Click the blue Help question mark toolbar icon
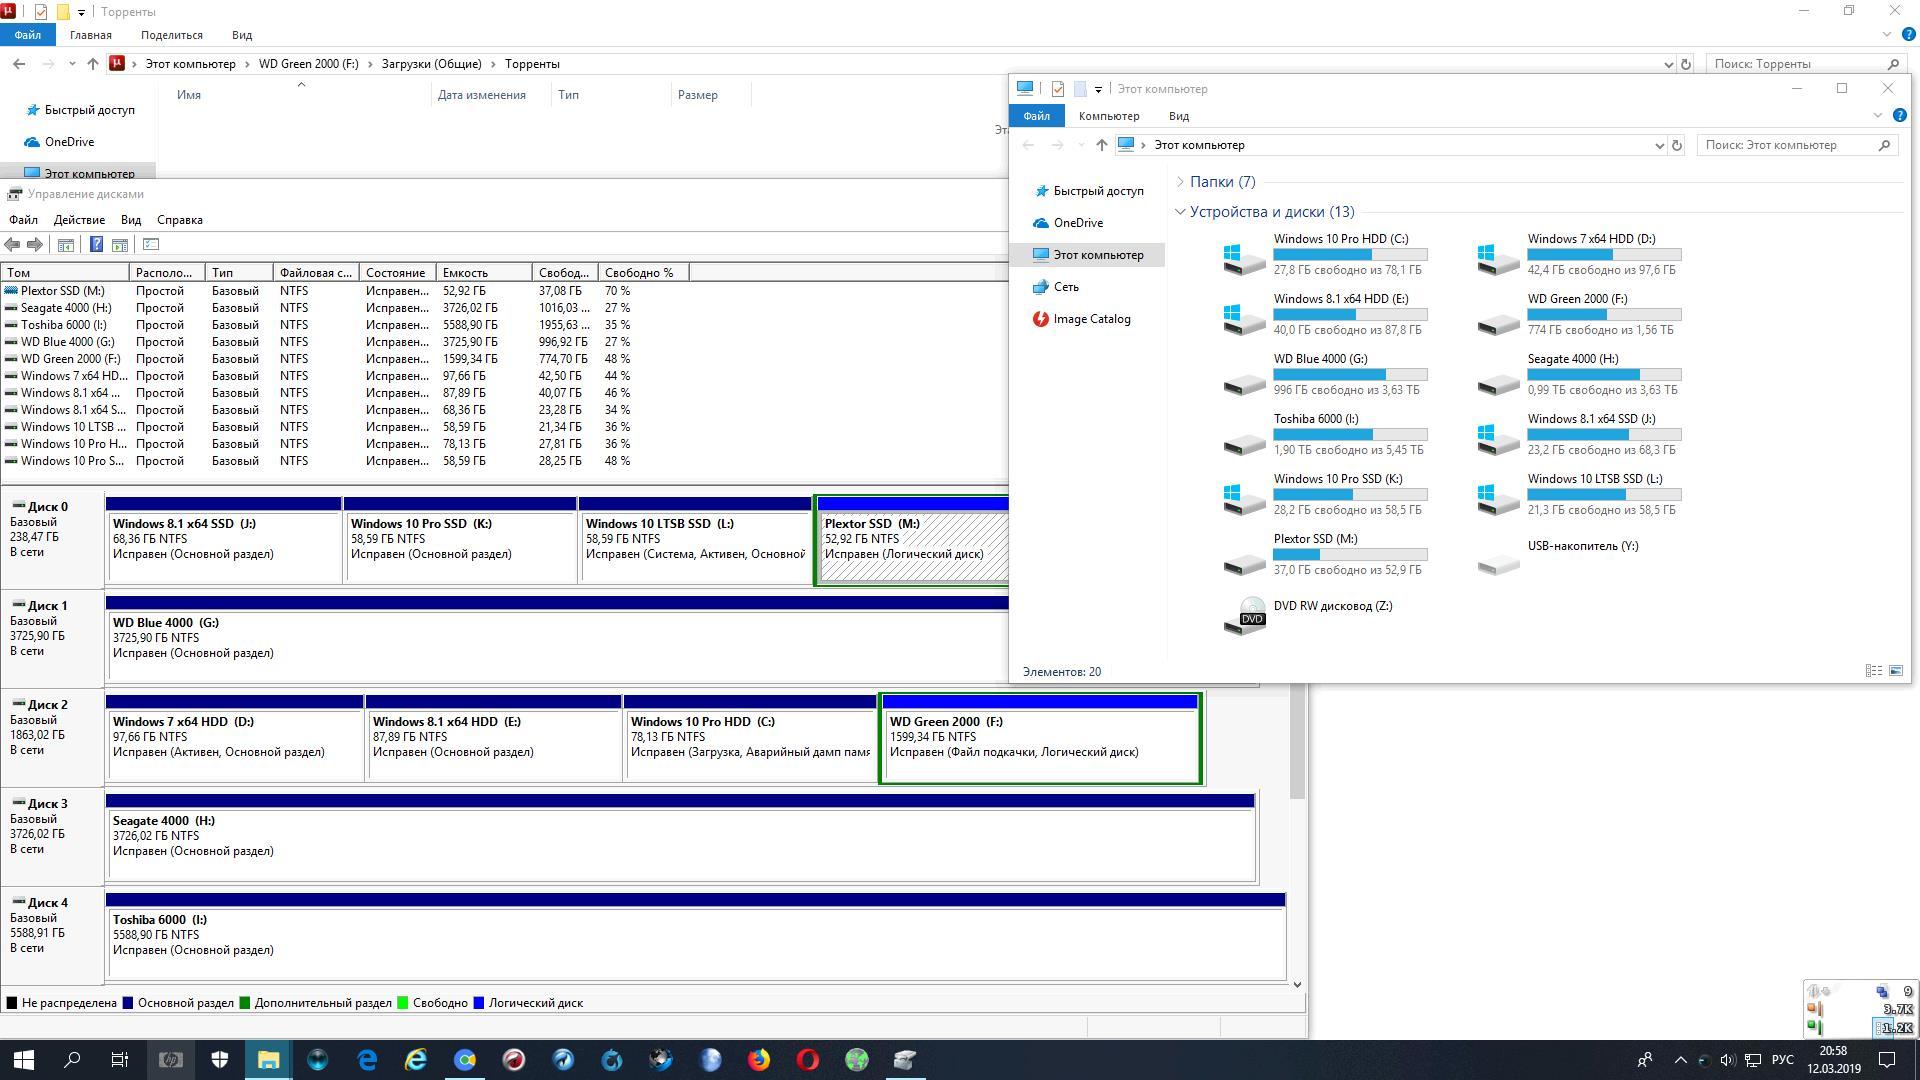 tap(96, 245)
